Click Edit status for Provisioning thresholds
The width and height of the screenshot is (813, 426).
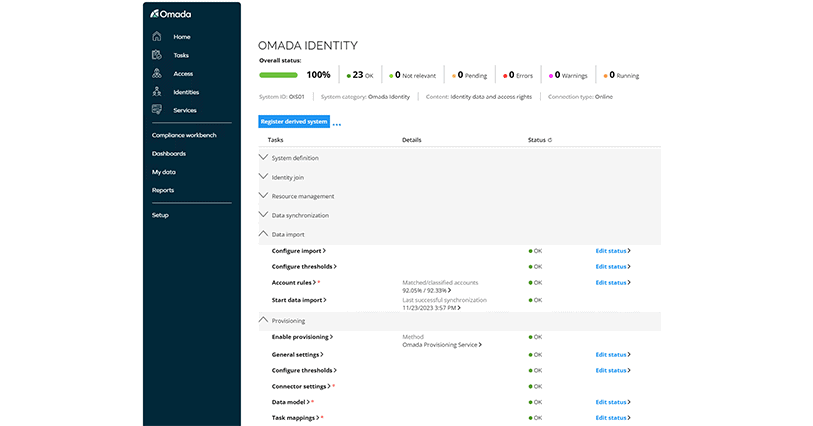(613, 370)
